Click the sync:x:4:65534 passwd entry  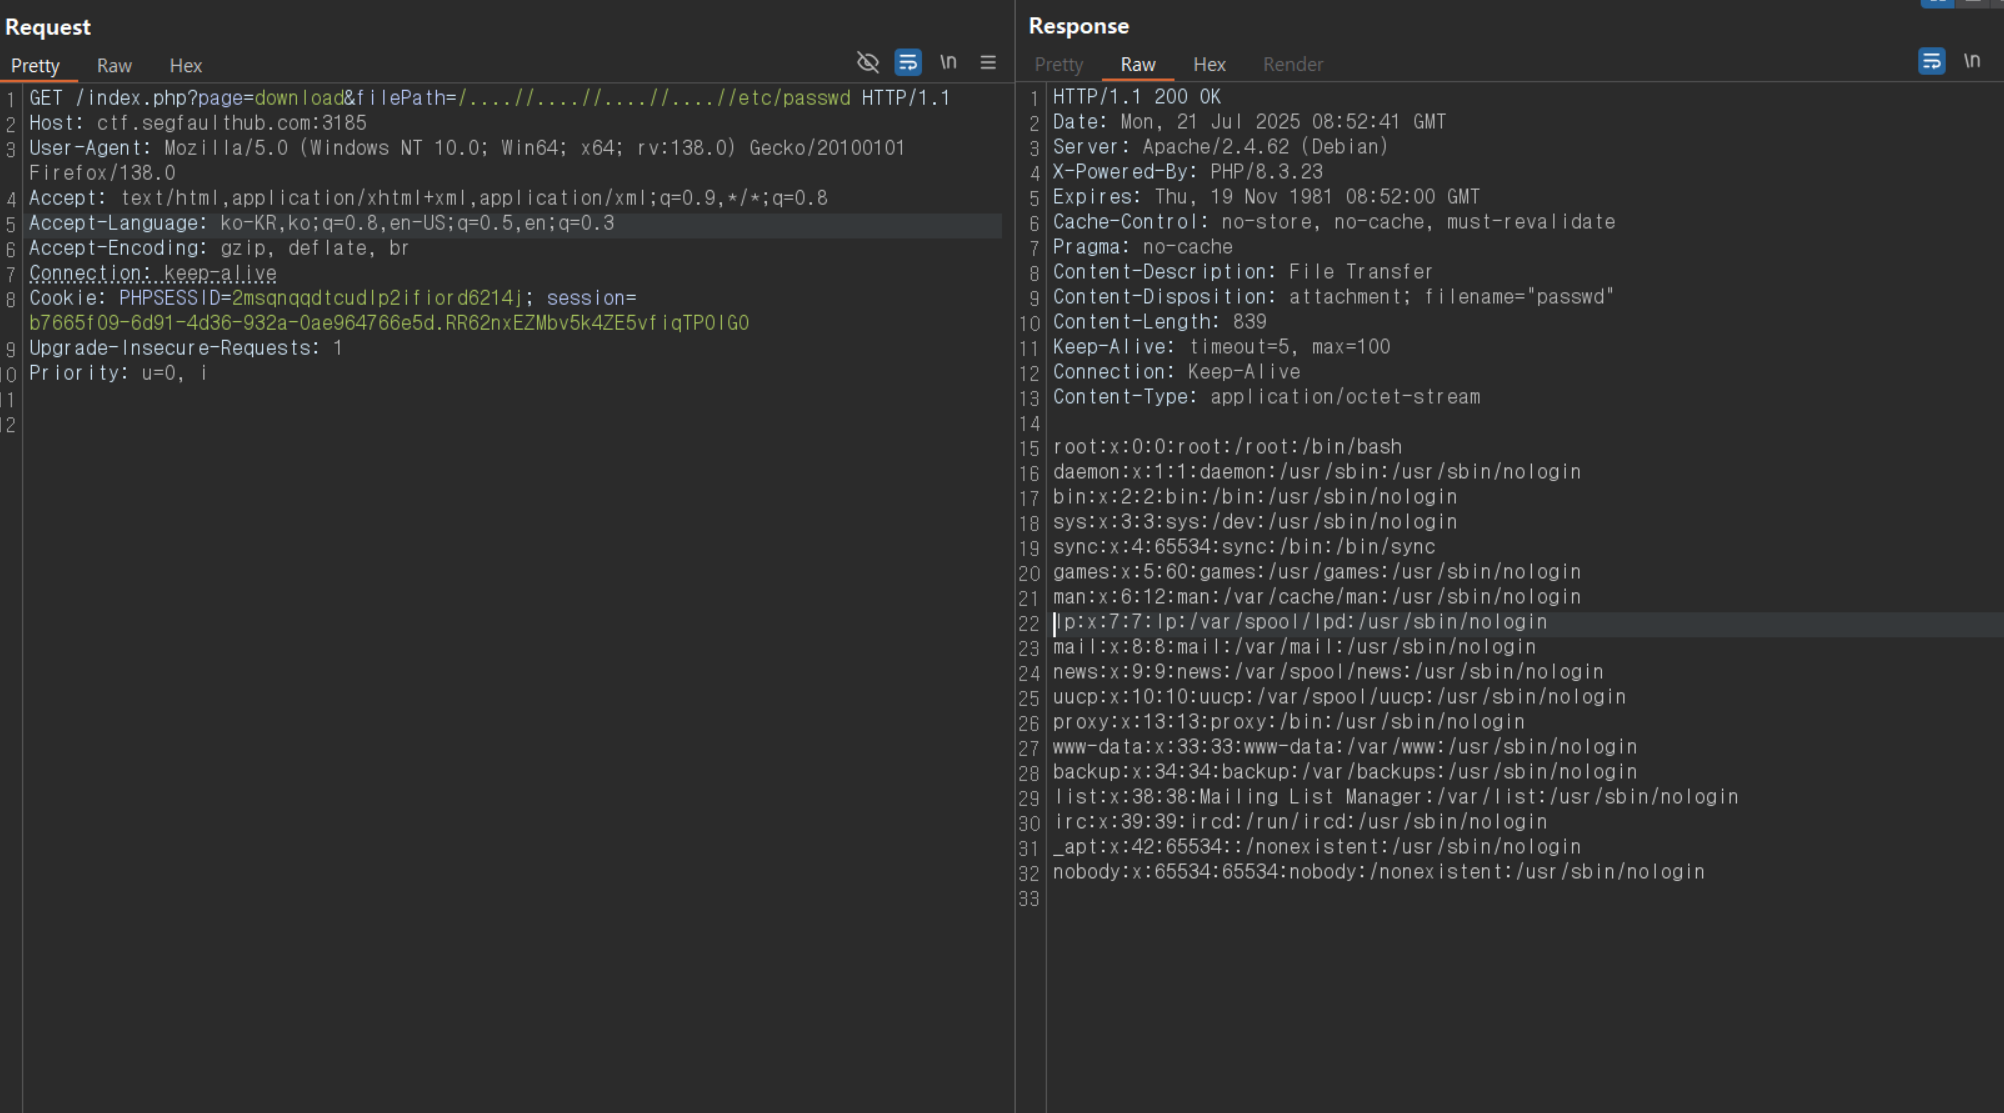pyautogui.click(x=1244, y=547)
